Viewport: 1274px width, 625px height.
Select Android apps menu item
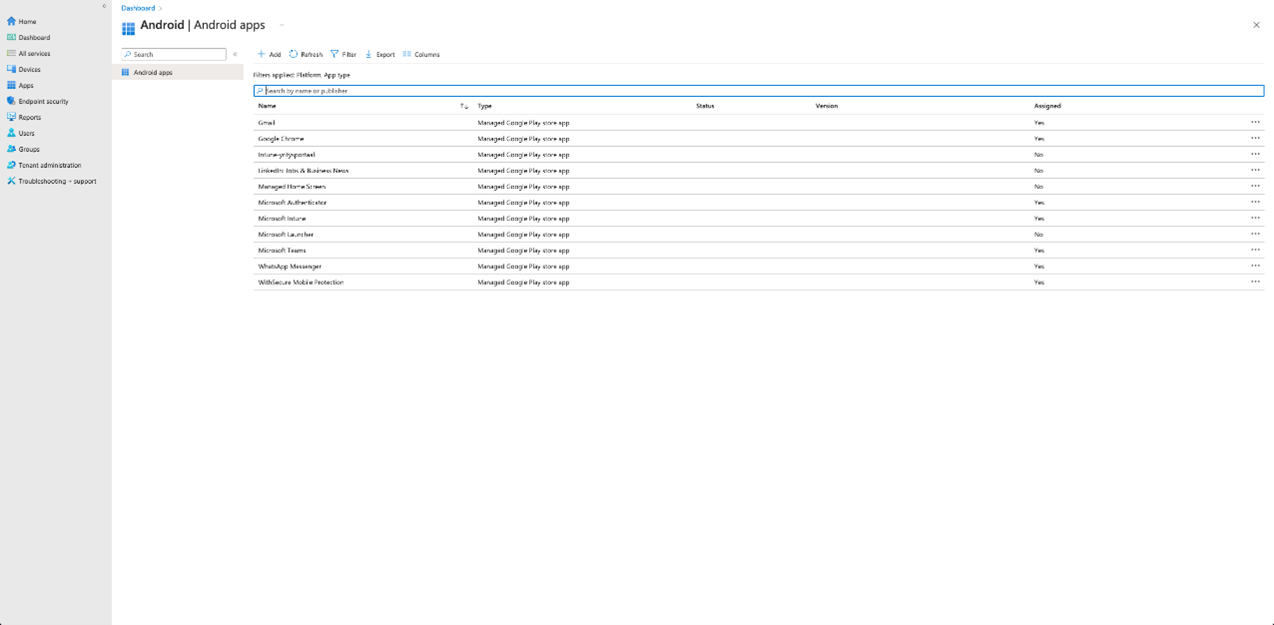tap(153, 72)
